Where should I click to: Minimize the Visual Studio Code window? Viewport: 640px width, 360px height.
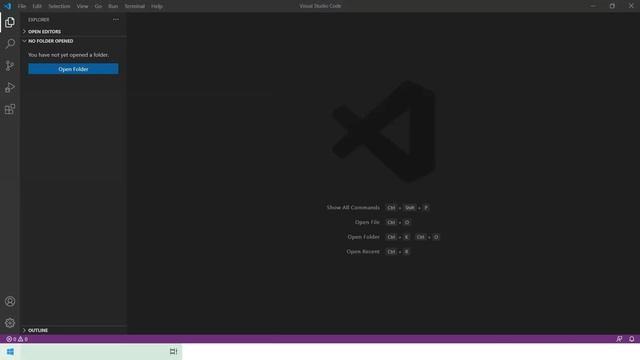point(593,6)
